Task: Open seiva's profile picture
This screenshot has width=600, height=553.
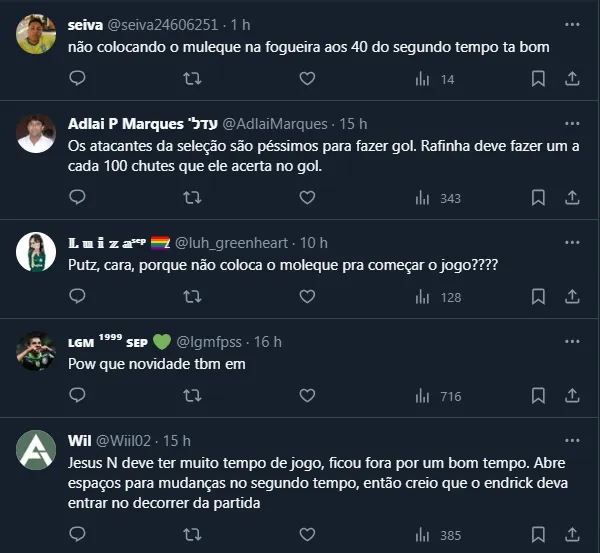Action: [36, 34]
